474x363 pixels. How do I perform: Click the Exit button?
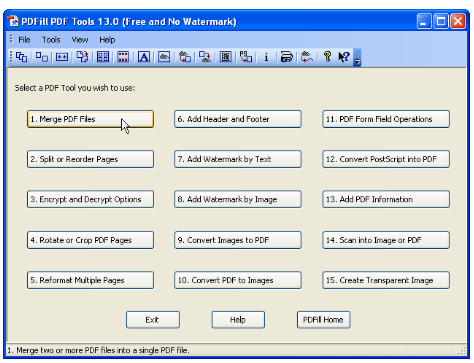(153, 320)
